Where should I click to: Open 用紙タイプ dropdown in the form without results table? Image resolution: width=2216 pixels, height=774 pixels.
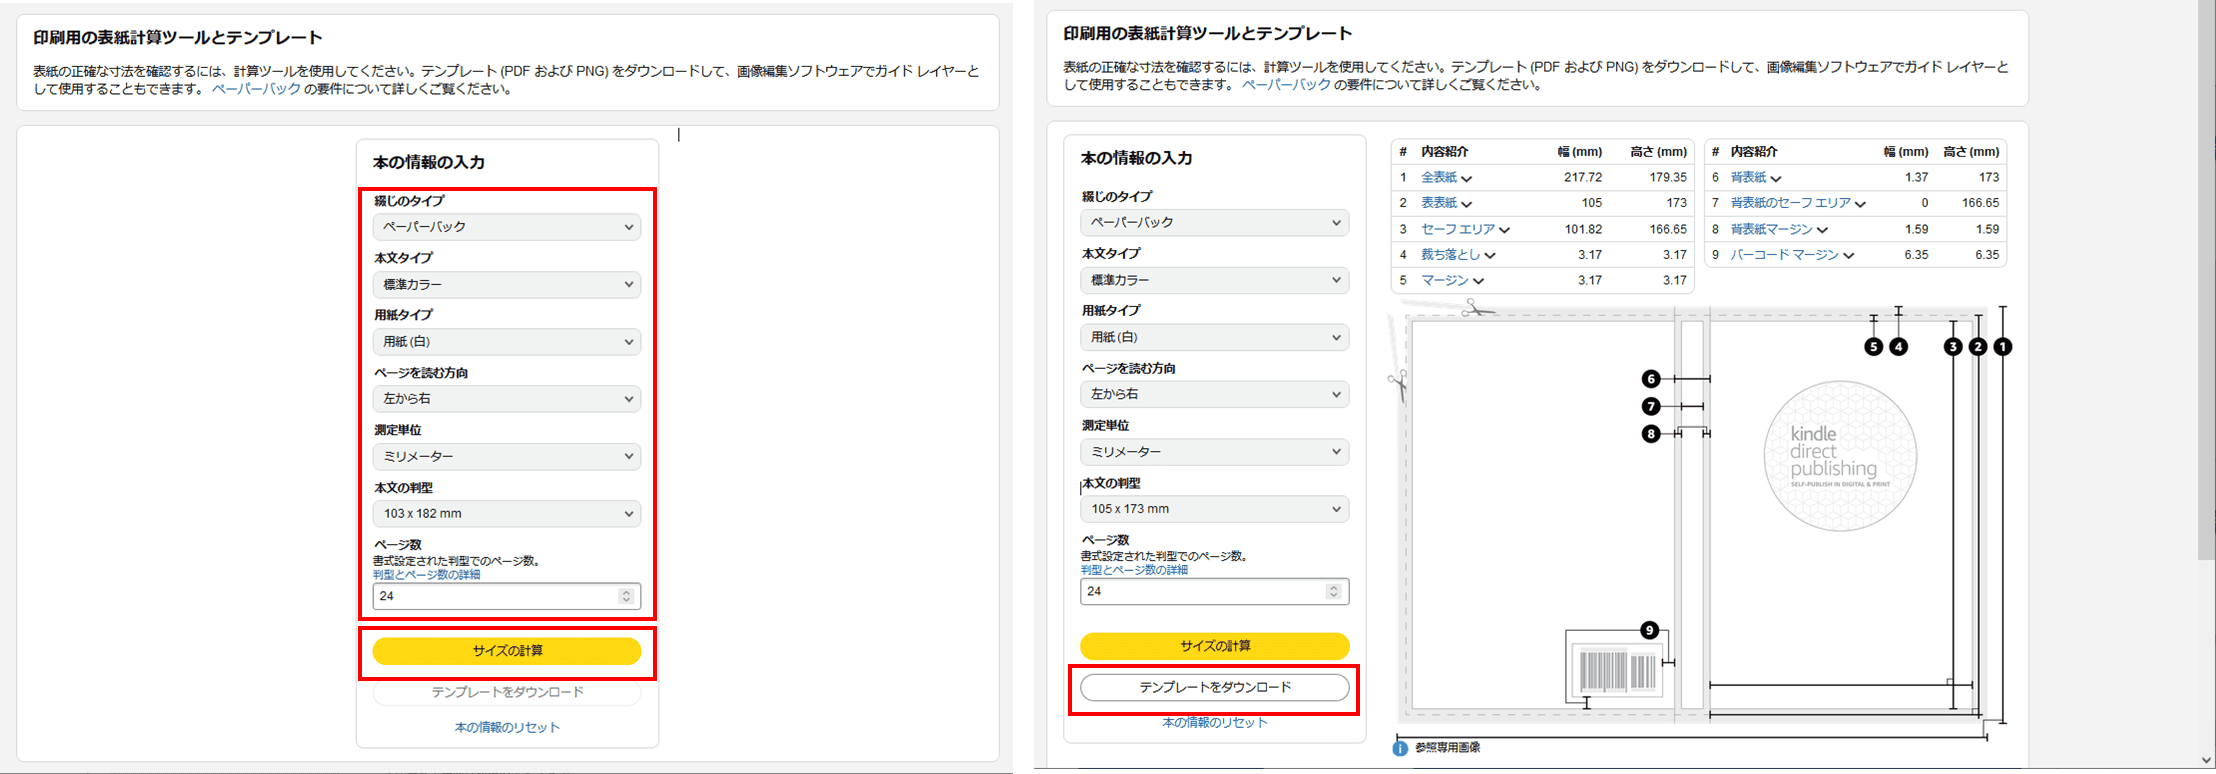507,342
